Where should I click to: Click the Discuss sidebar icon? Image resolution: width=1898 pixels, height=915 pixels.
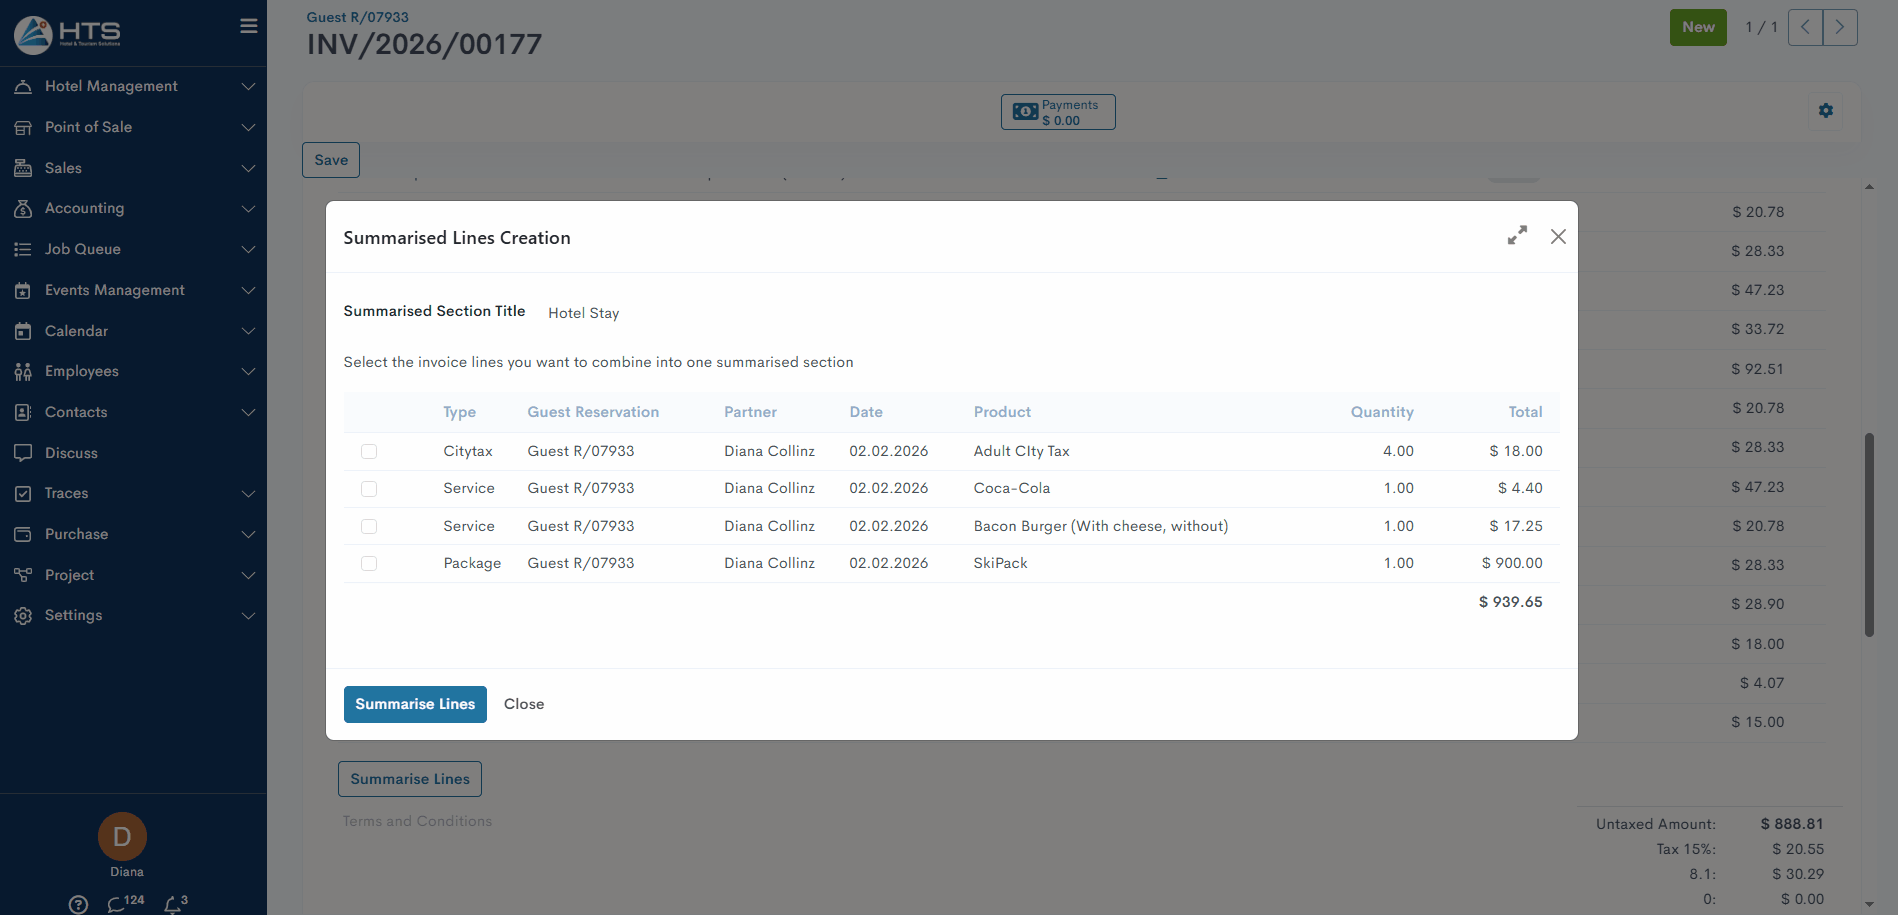tap(23, 453)
